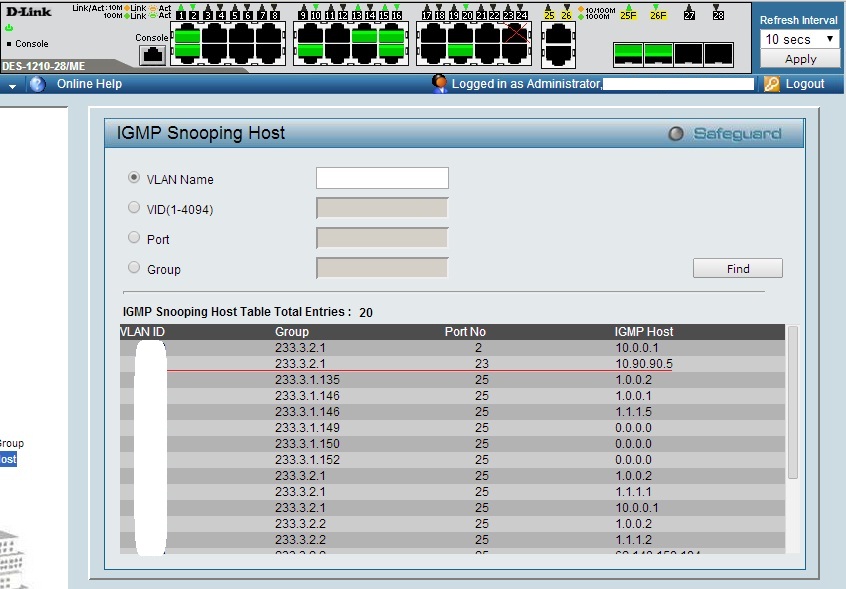Expand the menu arrow beside Online Help
846x589 pixels.
point(13,85)
